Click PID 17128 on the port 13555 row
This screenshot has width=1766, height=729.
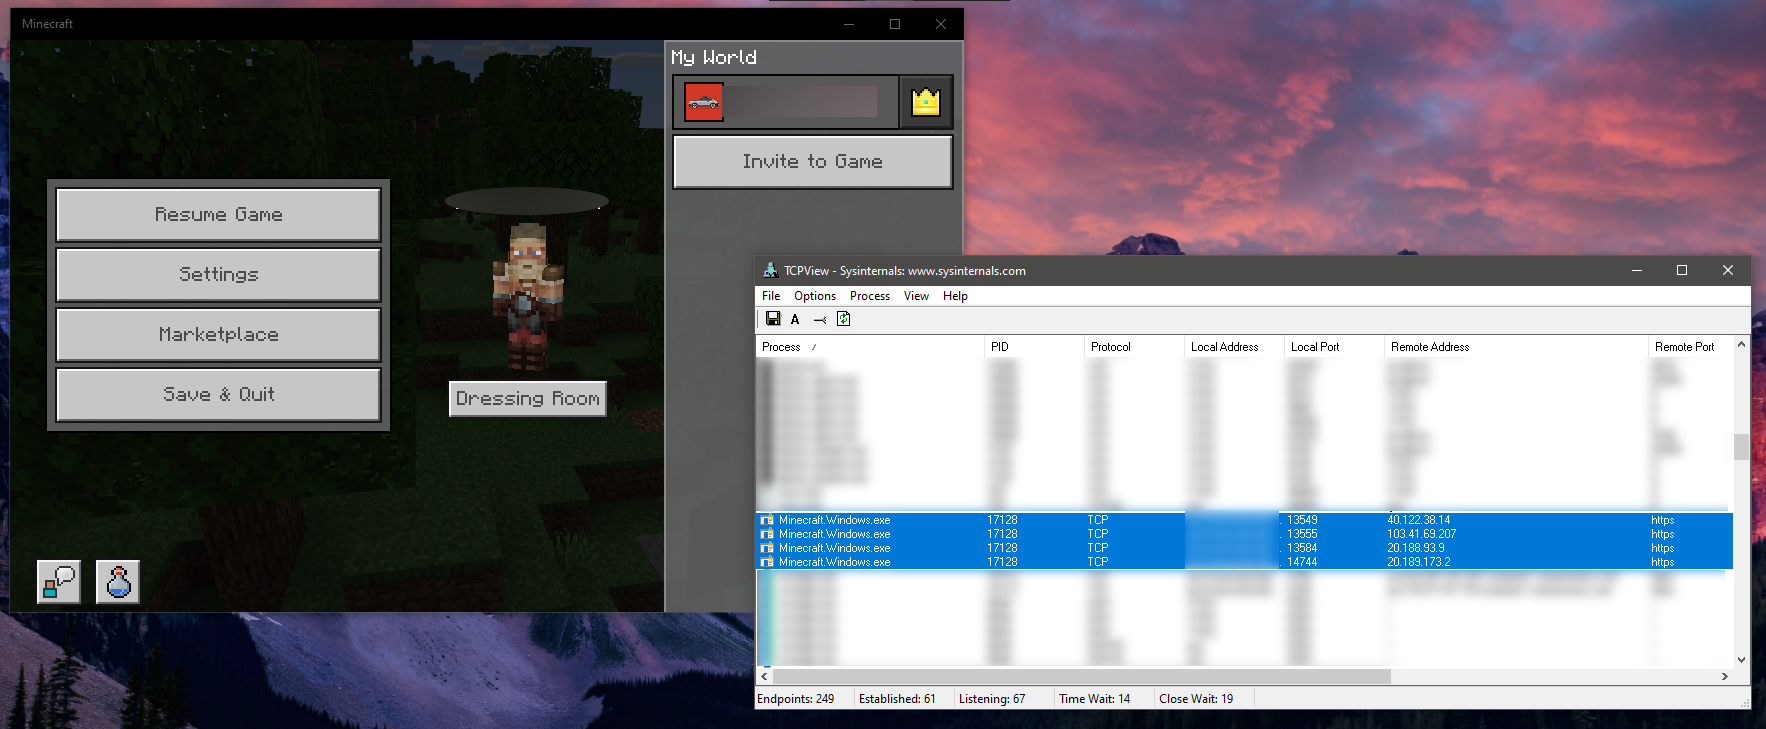(1002, 534)
